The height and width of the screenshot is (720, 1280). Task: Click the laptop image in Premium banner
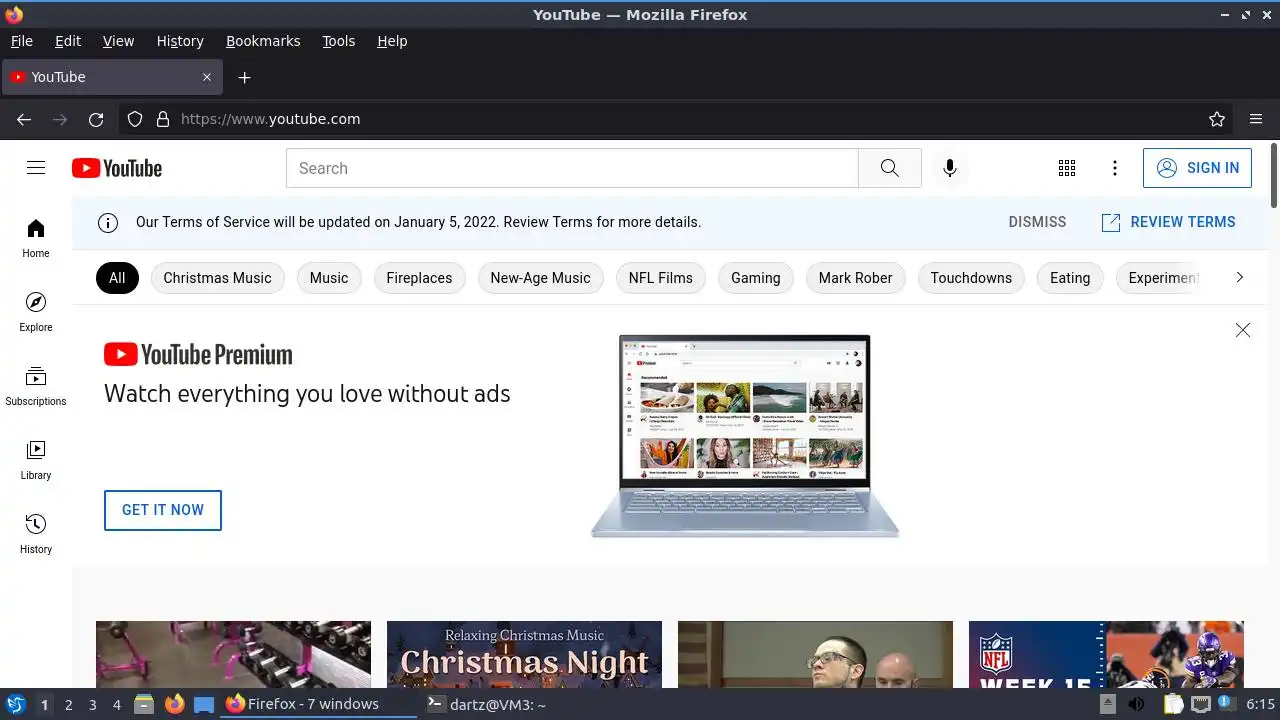click(x=745, y=436)
